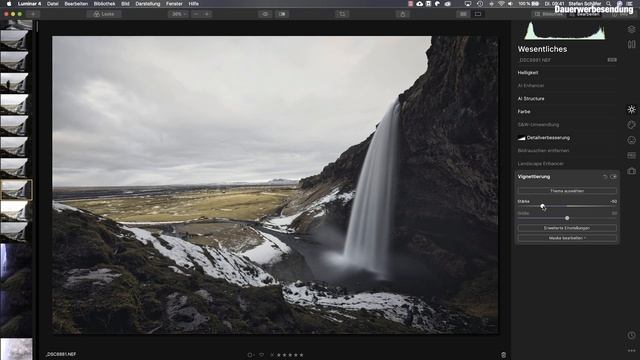Click the Stärke slider handle
The image size is (640, 360).
(x=542, y=206)
